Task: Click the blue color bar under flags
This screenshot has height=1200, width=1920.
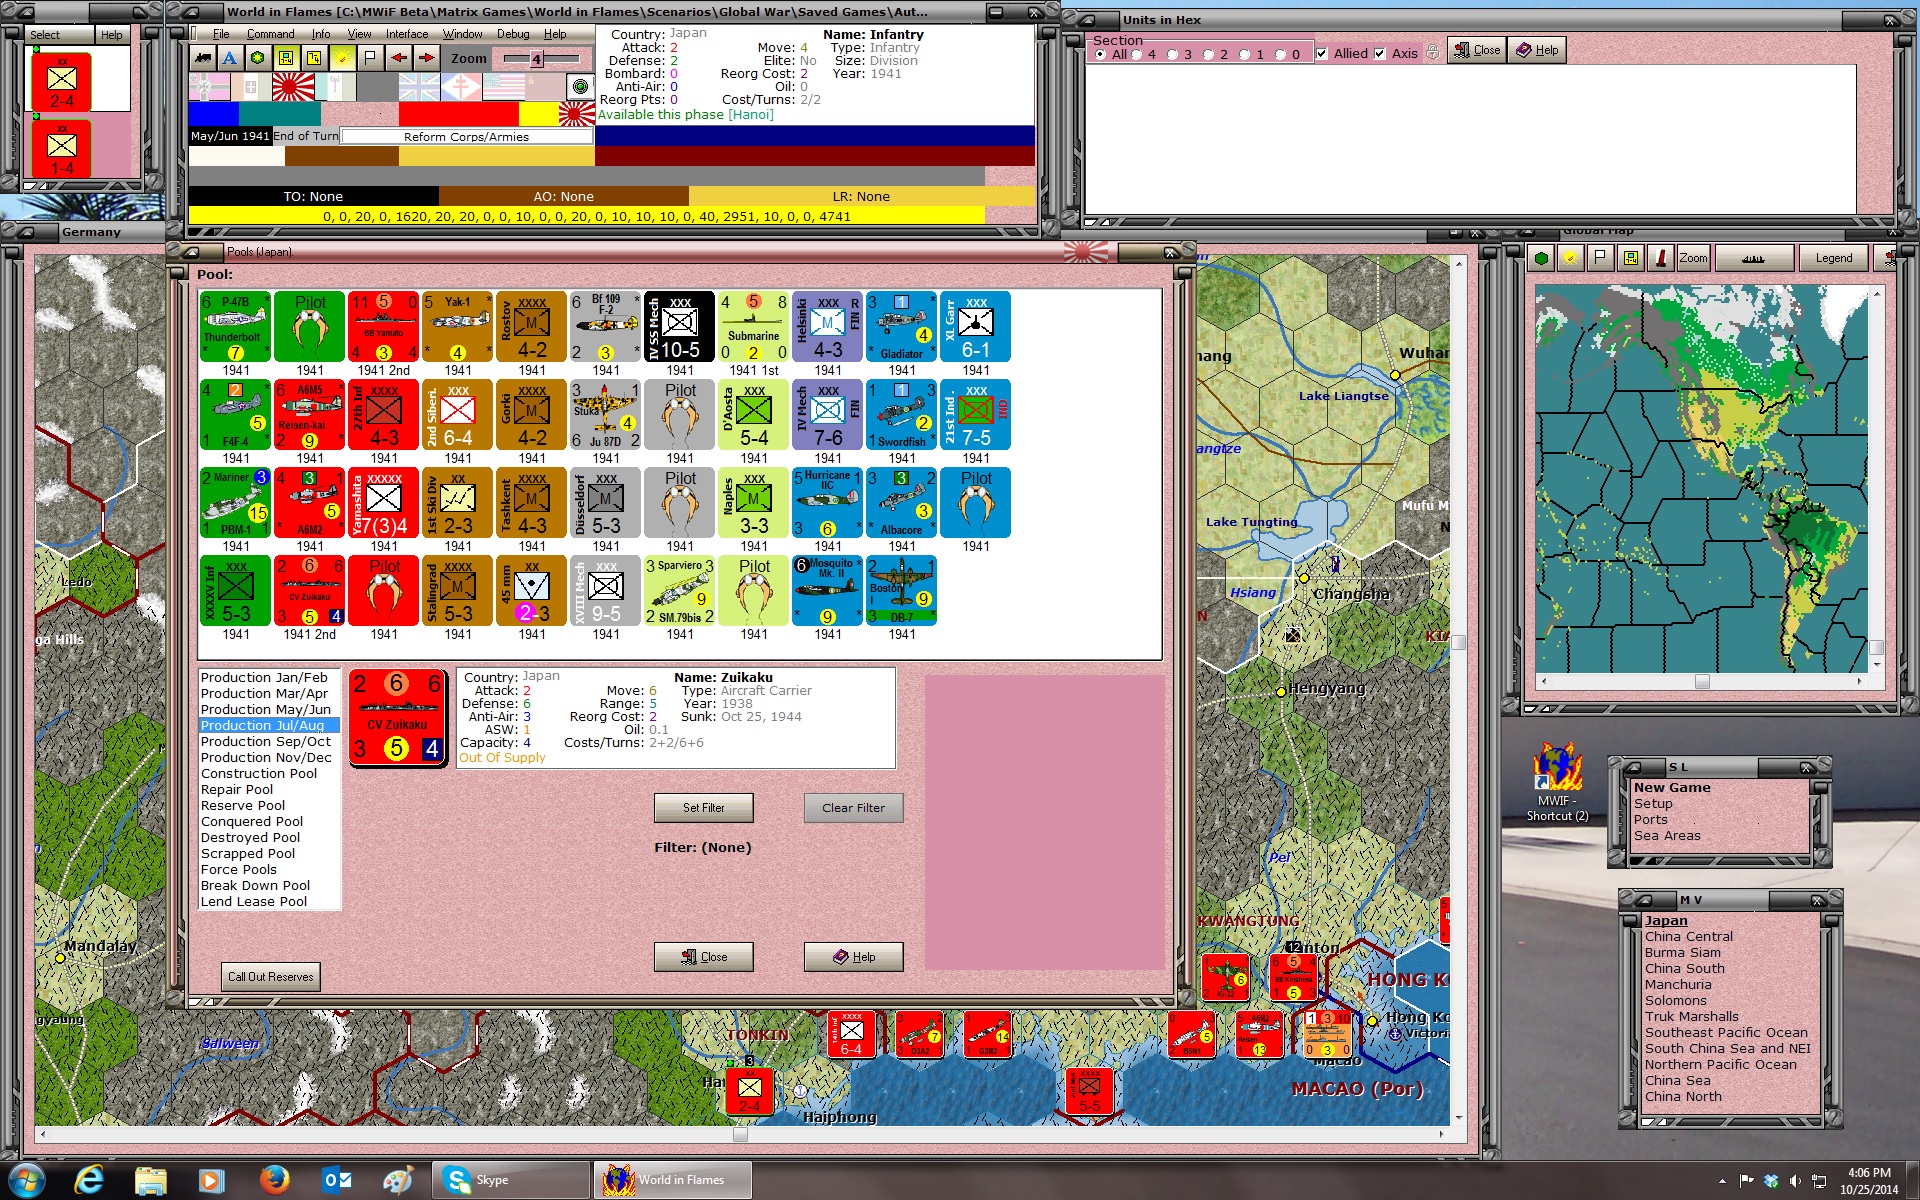Action: coord(214,114)
